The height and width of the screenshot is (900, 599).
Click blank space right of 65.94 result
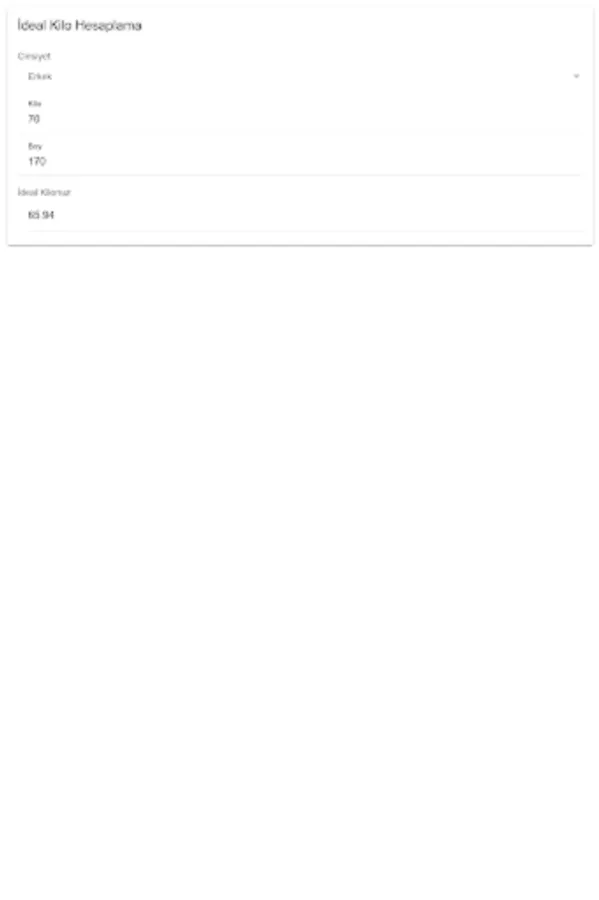click(x=318, y=215)
